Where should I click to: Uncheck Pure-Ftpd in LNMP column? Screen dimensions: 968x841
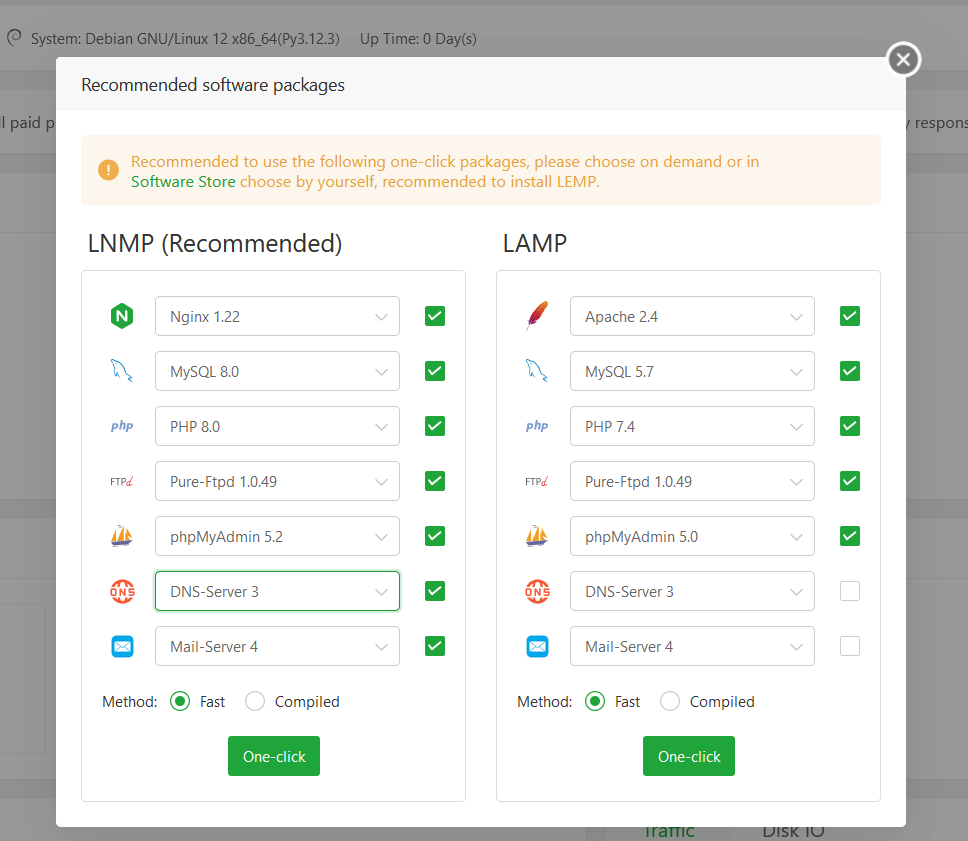pyautogui.click(x=435, y=481)
